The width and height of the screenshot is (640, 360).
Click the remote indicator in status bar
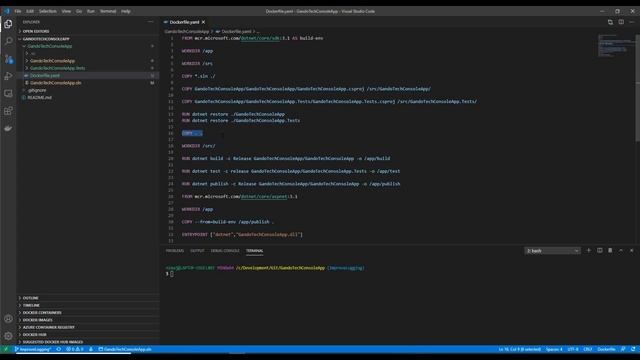coord(6,349)
